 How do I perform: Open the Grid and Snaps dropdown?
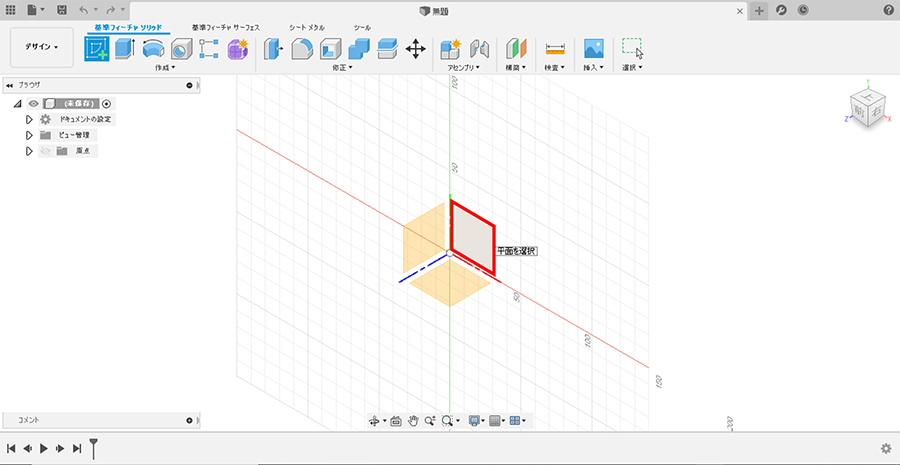coord(497,421)
